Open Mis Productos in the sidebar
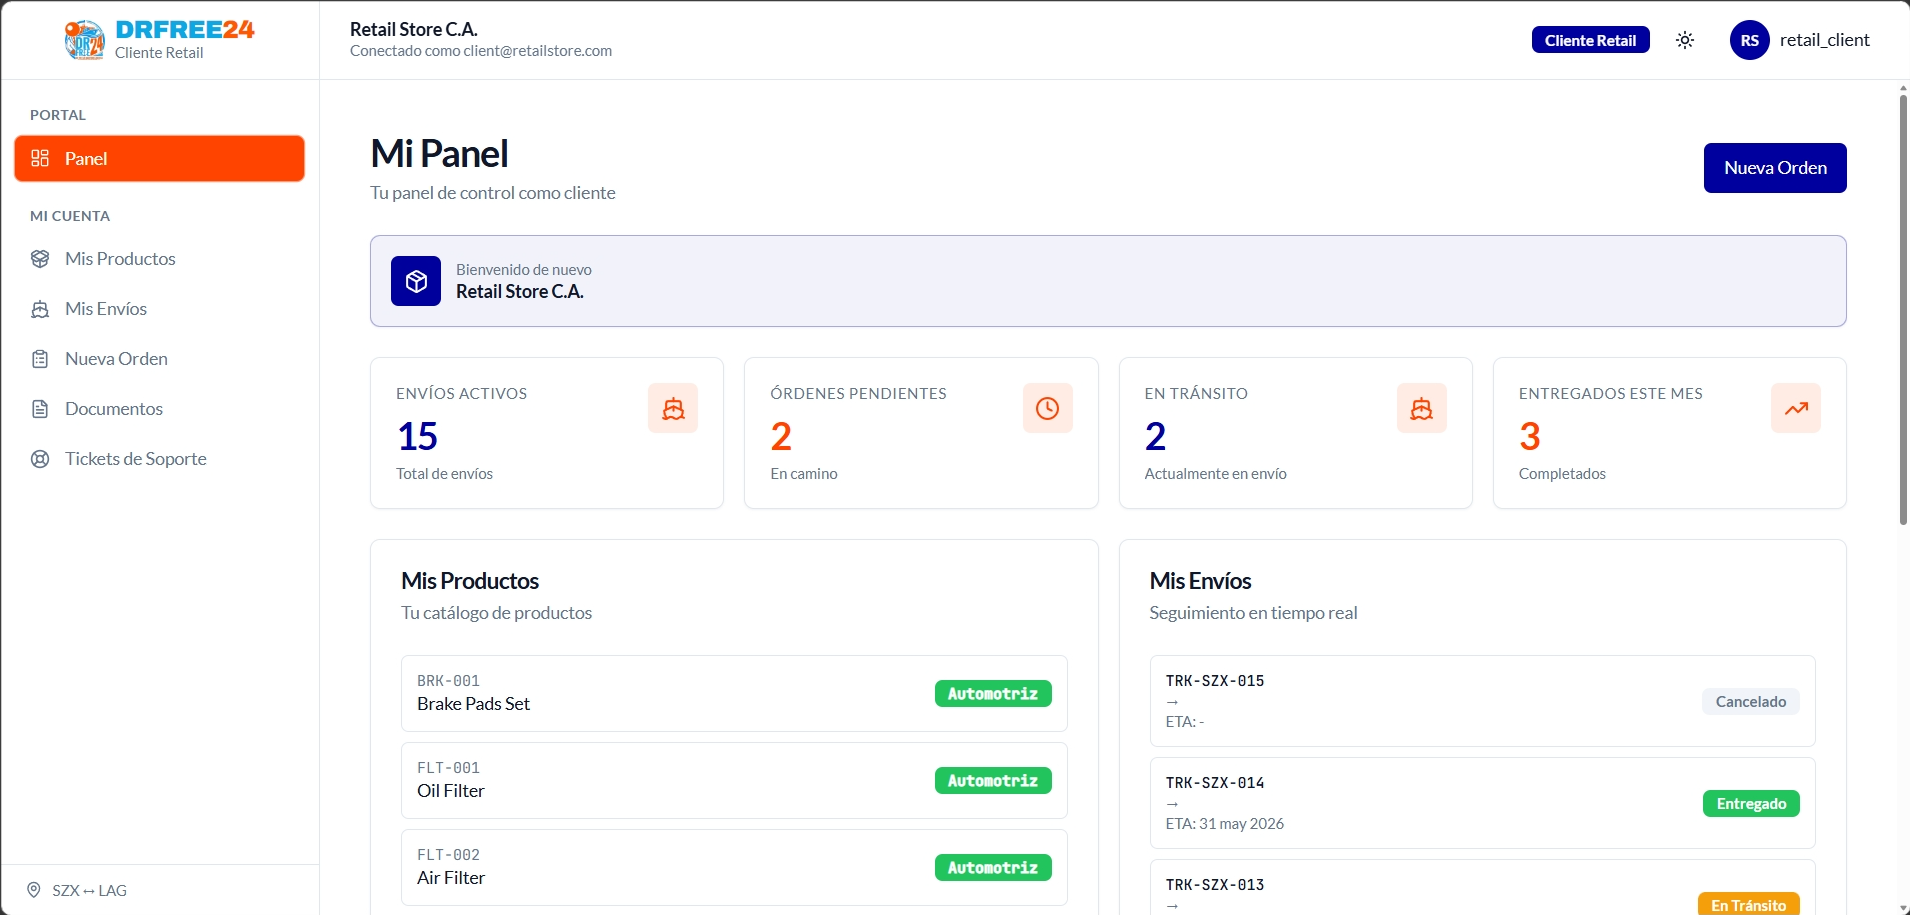 coord(160,259)
